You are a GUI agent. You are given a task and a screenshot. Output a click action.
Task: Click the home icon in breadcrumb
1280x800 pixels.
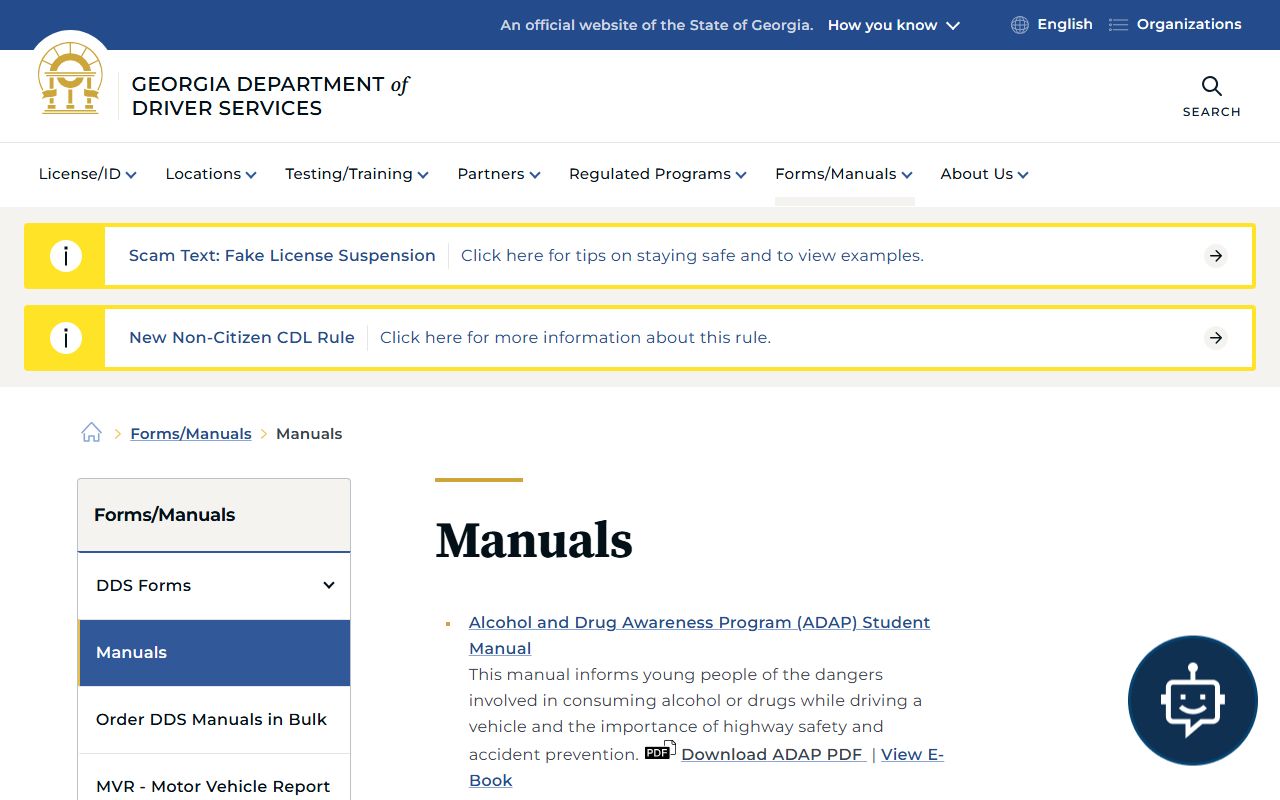point(92,433)
